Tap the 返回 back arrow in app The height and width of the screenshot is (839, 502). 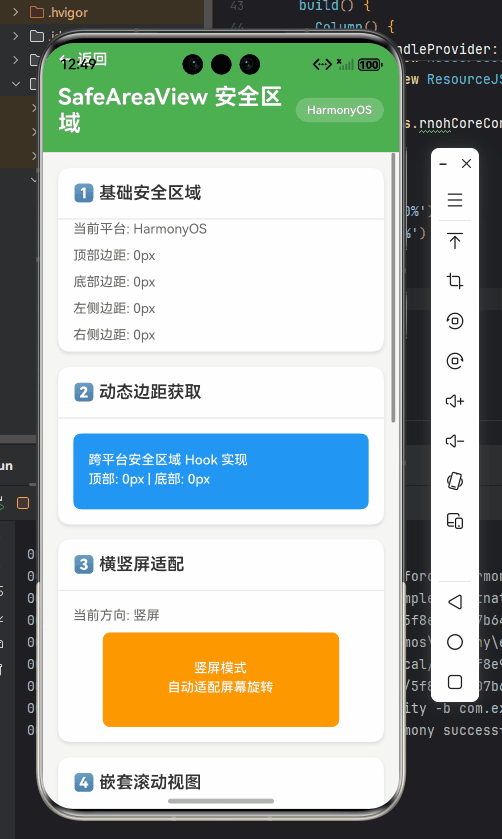point(83,58)
